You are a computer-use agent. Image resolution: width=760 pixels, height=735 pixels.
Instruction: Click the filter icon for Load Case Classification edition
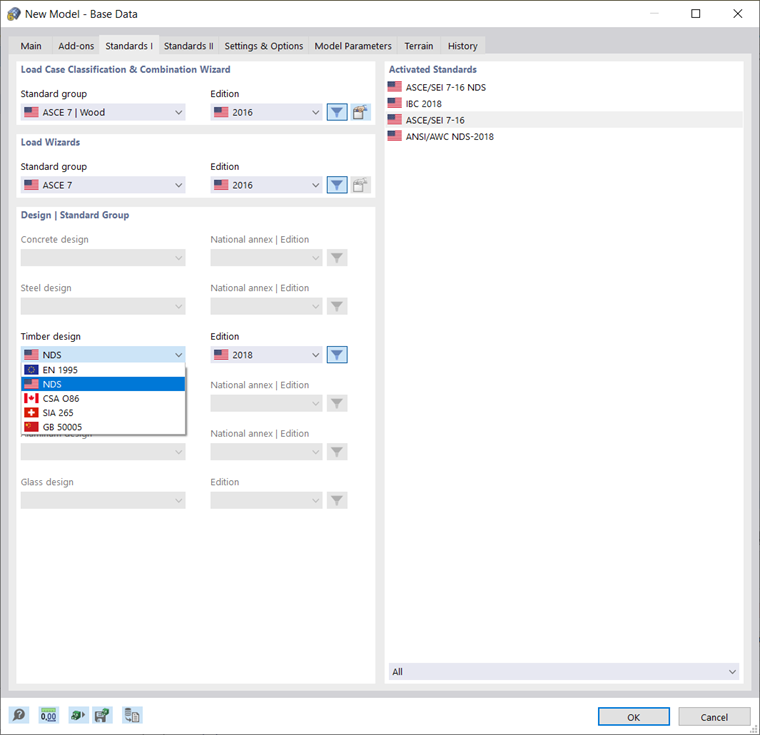pyautogui.click(x=337, y=112)
